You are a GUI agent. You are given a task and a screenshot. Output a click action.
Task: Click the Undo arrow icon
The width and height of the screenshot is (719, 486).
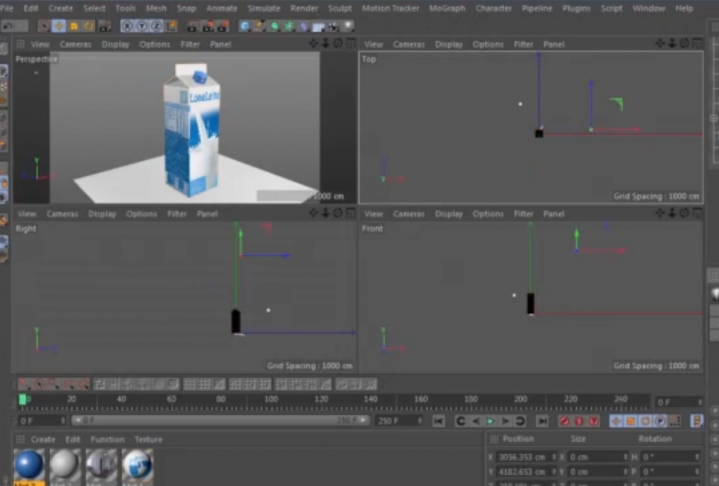tap(8, 26)
